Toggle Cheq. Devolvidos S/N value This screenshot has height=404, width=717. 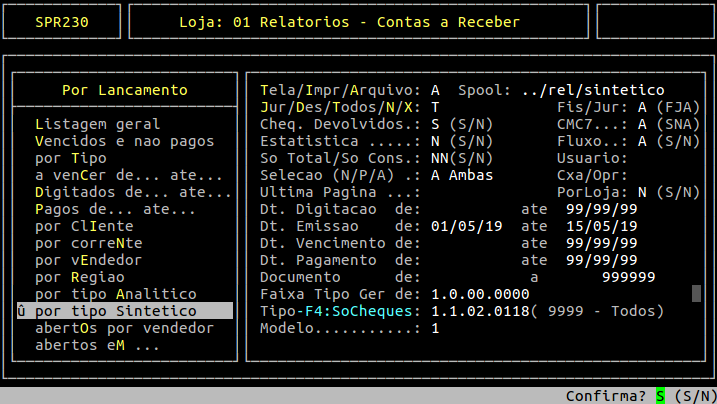435,124
